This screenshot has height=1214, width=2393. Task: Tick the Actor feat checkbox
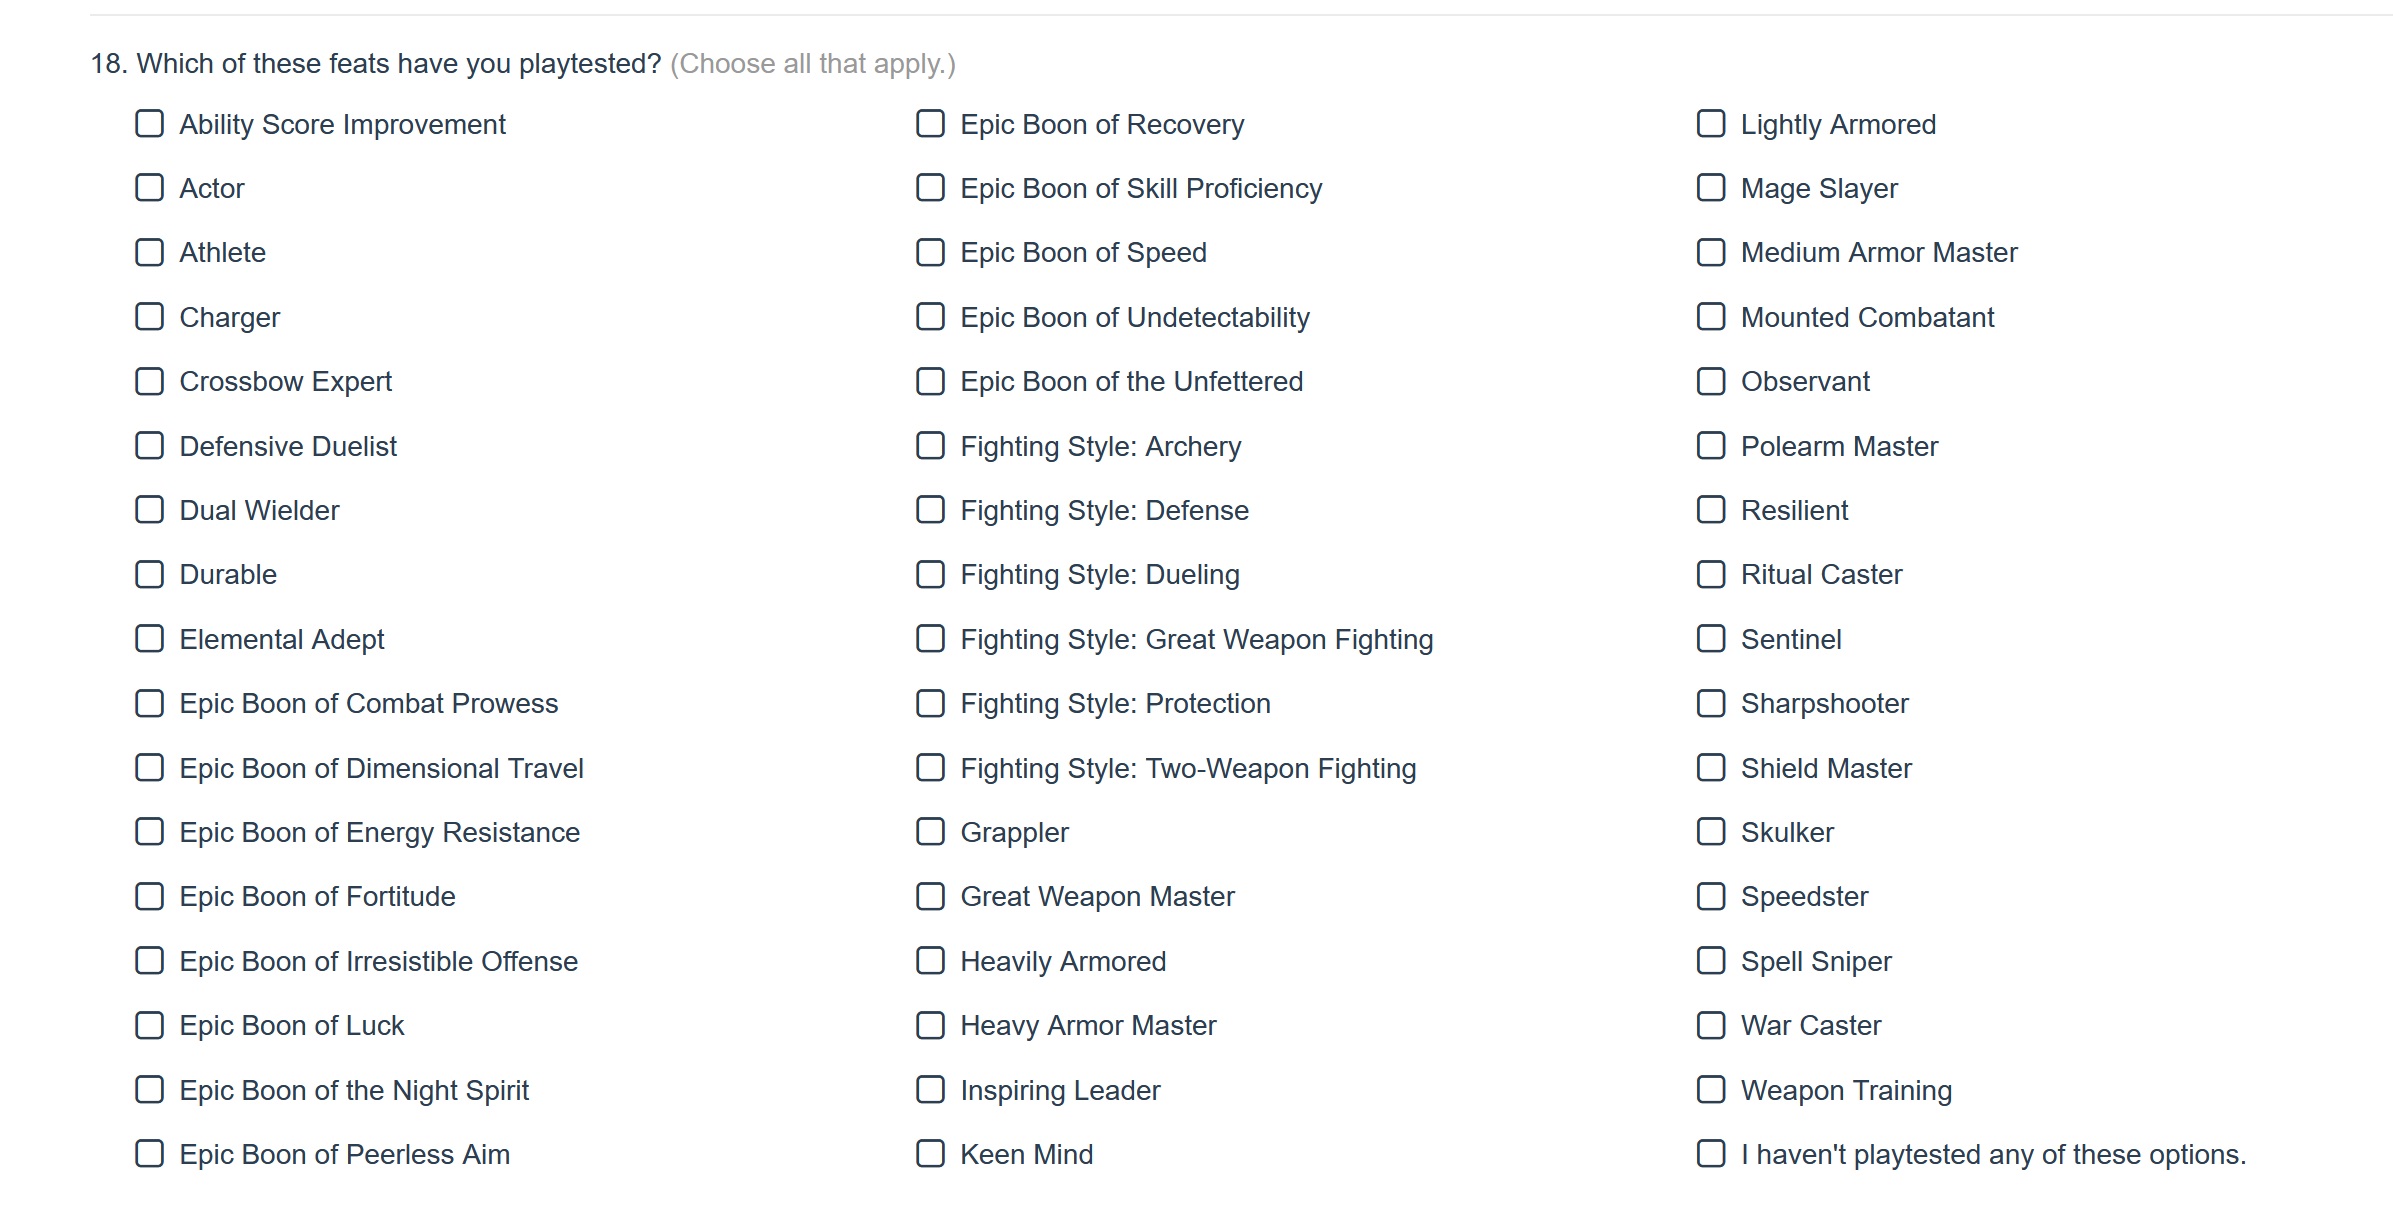150,188
